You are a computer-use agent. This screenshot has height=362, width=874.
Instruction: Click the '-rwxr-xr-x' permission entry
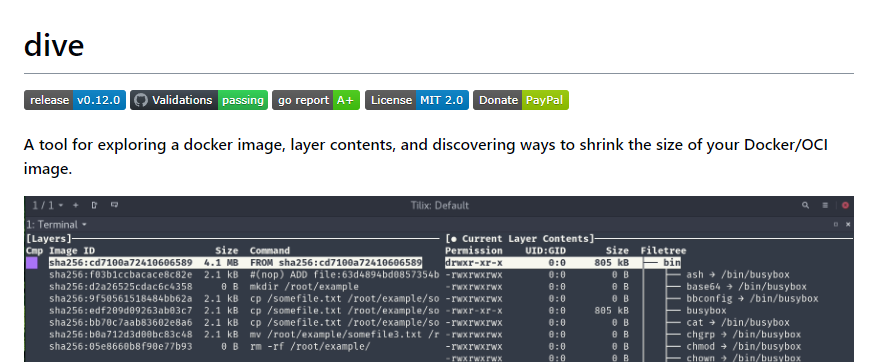coord(474,311)
